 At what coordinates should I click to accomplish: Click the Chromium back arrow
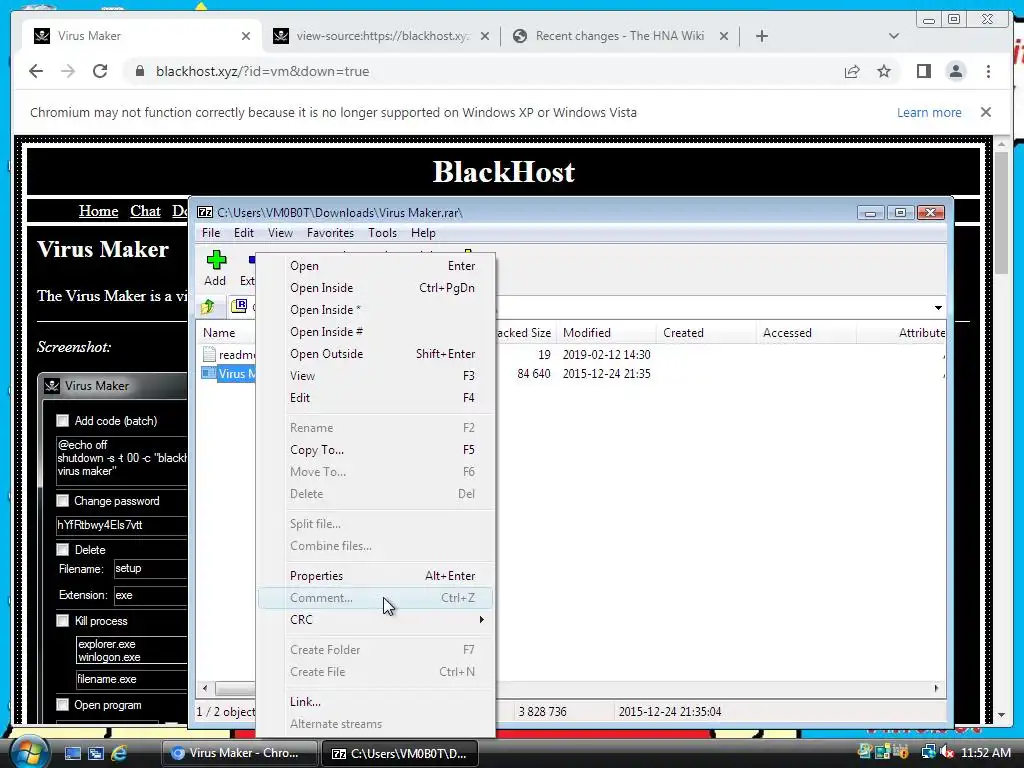click(x=36, y=71)
